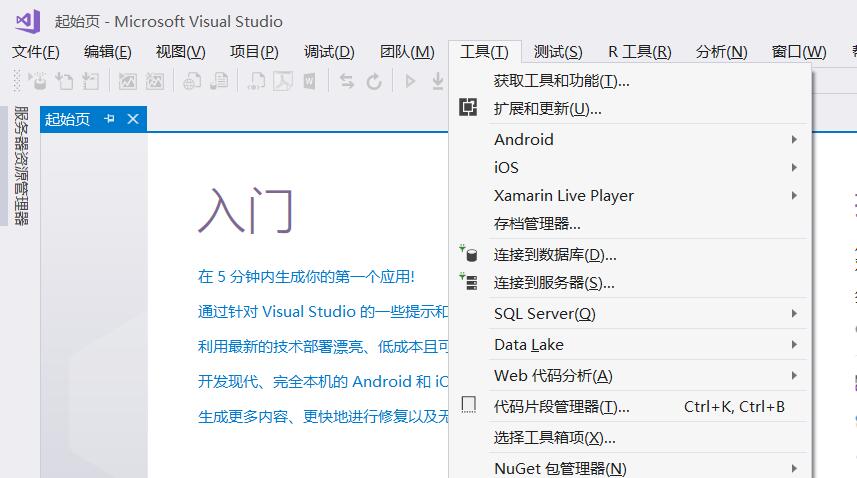Click the swap arrows toolbar icon
Image resolution: width=857 pixels, height=478 pixels.
347,81
